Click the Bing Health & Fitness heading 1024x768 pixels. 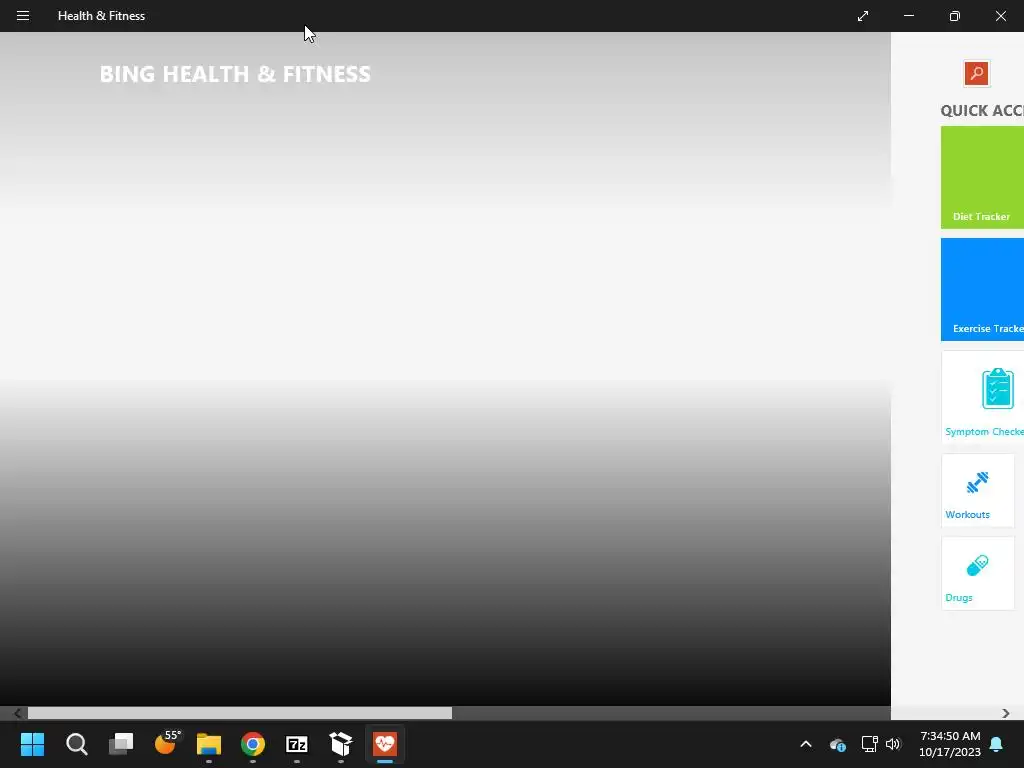pyautogui.click(x=235, y=74)
